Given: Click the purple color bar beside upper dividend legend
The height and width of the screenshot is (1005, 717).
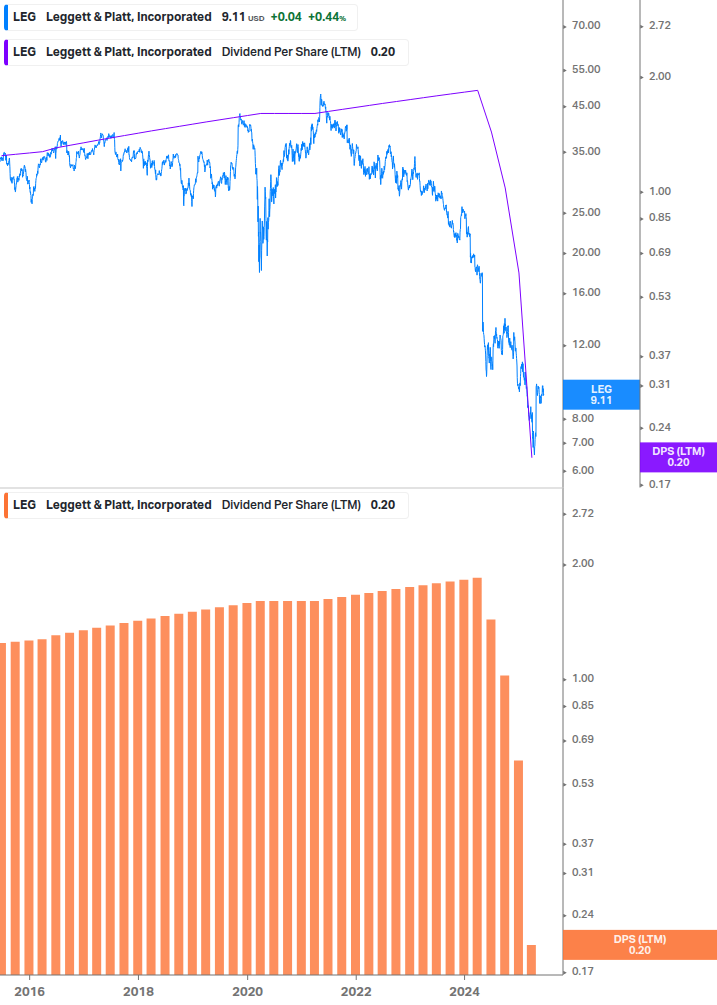Looking at the screenshot, I should [x=6, y=52].
